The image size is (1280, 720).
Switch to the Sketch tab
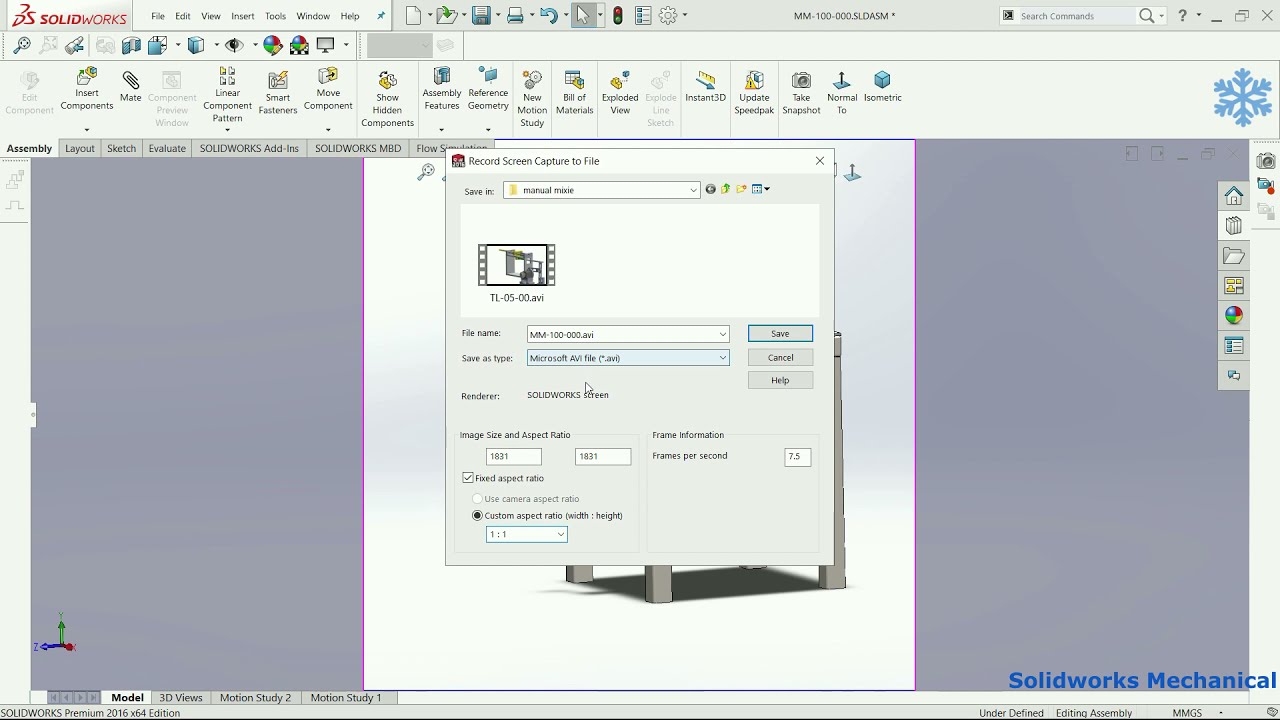point(121,148)
